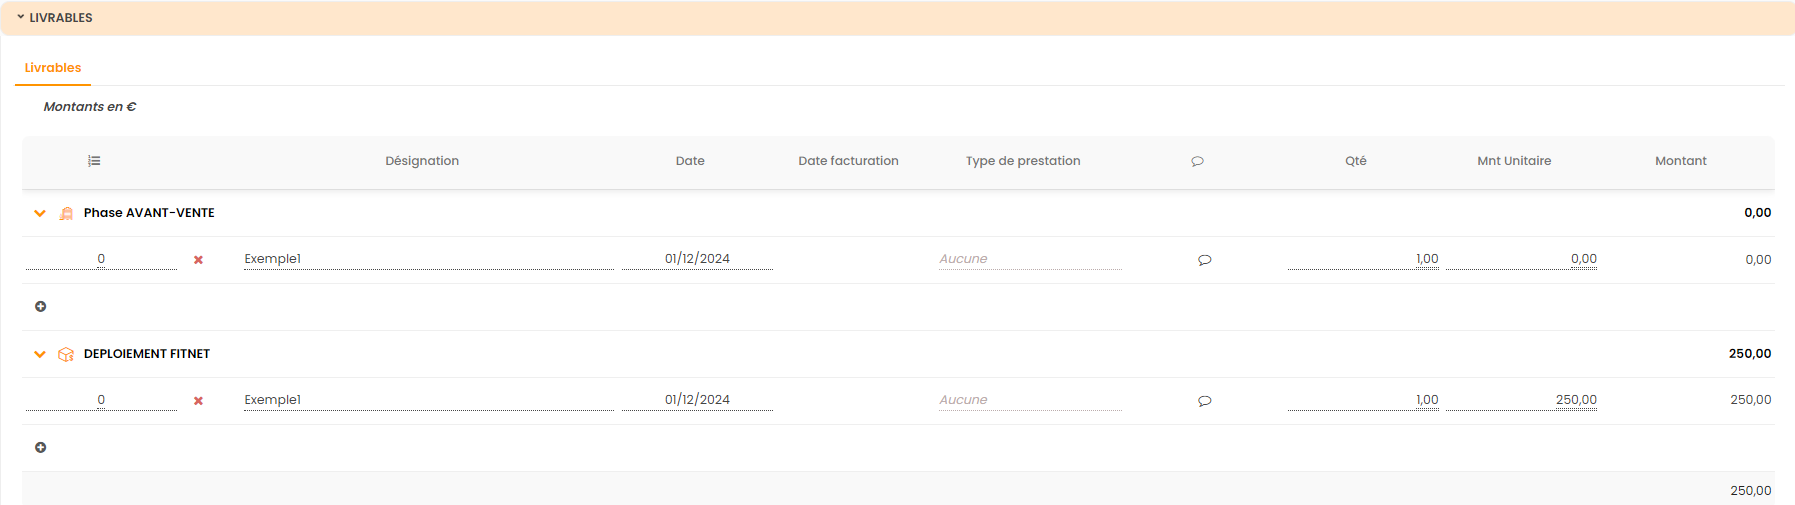Add a deliverable under DEPLOIEMENT FITNET
1795x505 pixels.
[x=41, y=448]
